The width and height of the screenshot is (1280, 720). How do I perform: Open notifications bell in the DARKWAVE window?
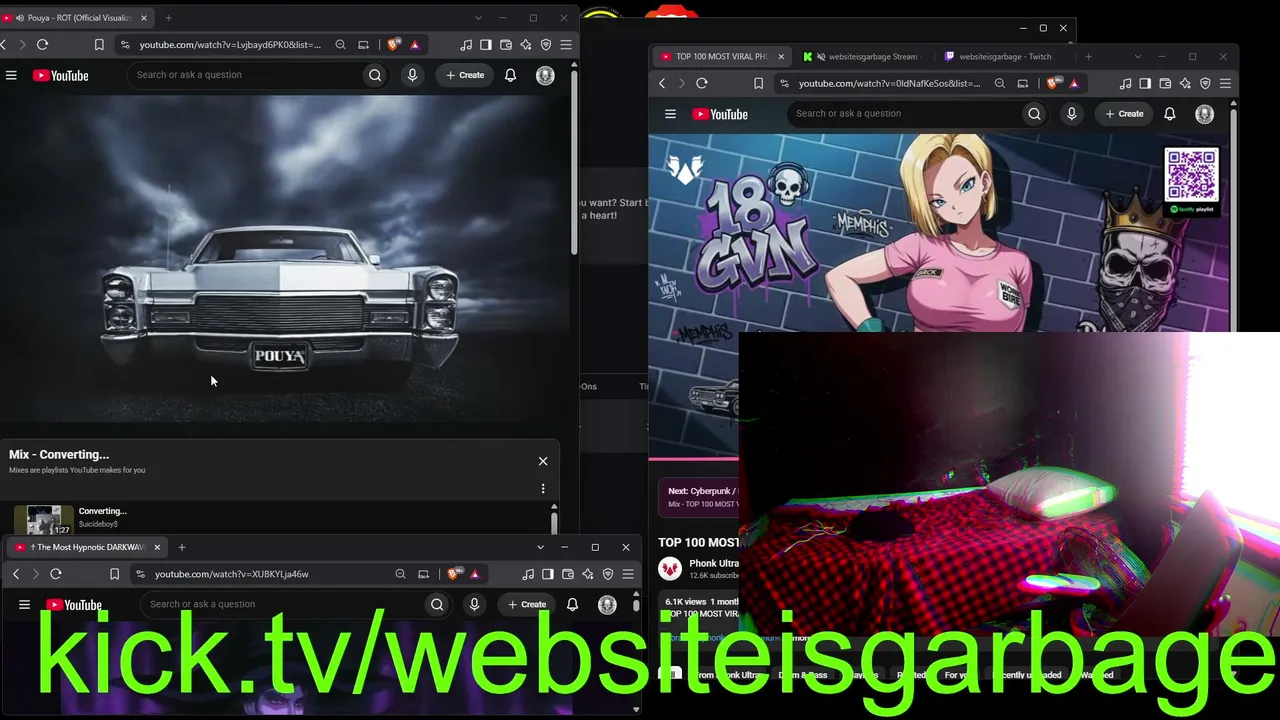(572, 604)
